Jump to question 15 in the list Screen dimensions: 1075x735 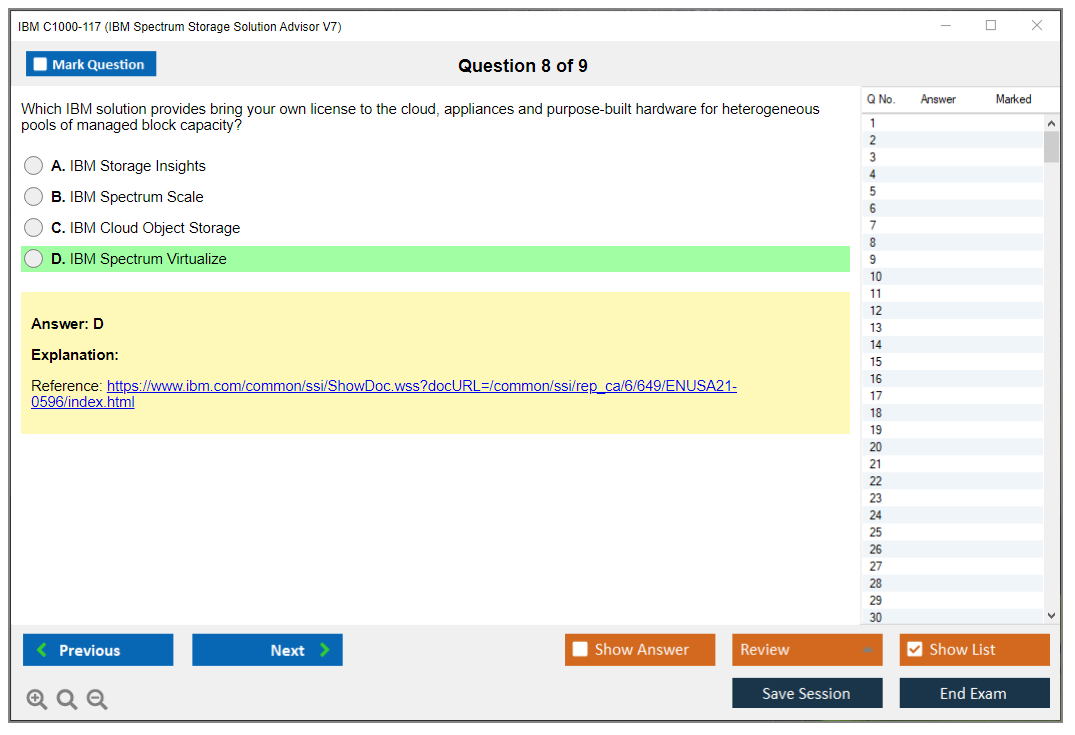pos(876,362)
